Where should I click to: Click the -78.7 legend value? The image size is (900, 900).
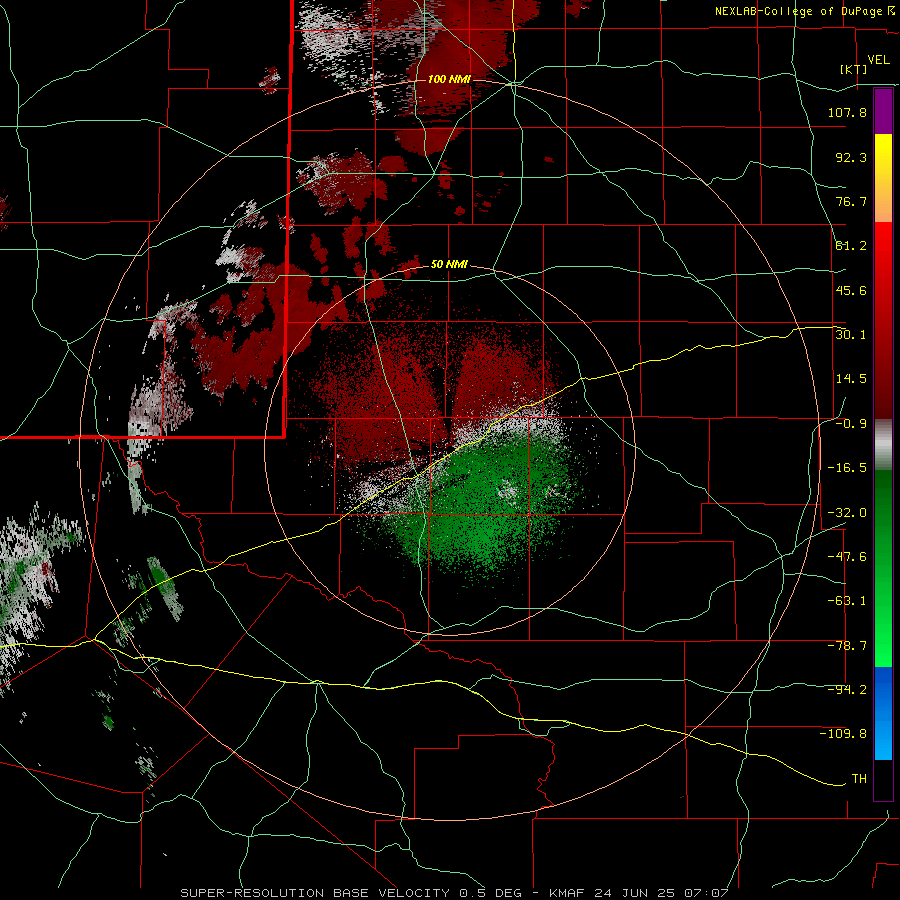tap(847, 646)
